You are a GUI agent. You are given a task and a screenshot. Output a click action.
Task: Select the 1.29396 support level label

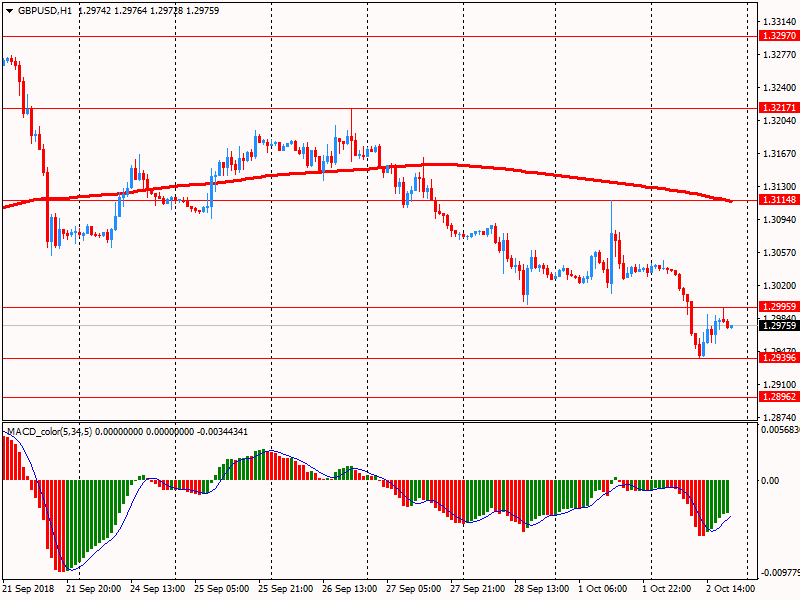(778, 358)
